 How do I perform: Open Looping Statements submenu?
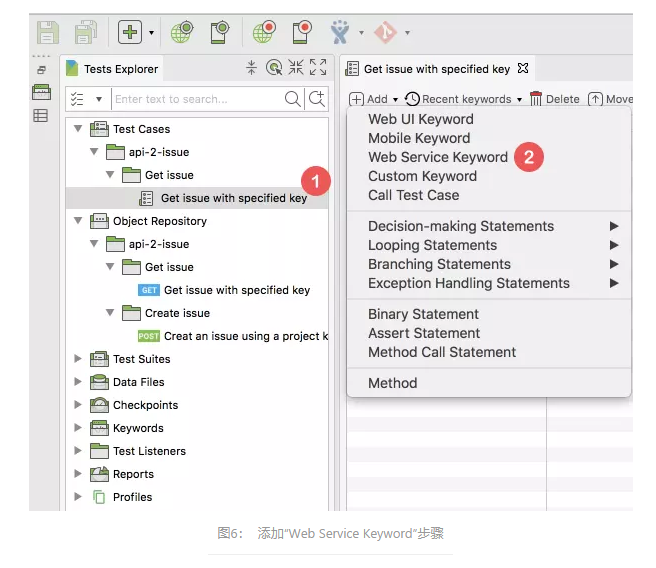click(x=489, y=245)
